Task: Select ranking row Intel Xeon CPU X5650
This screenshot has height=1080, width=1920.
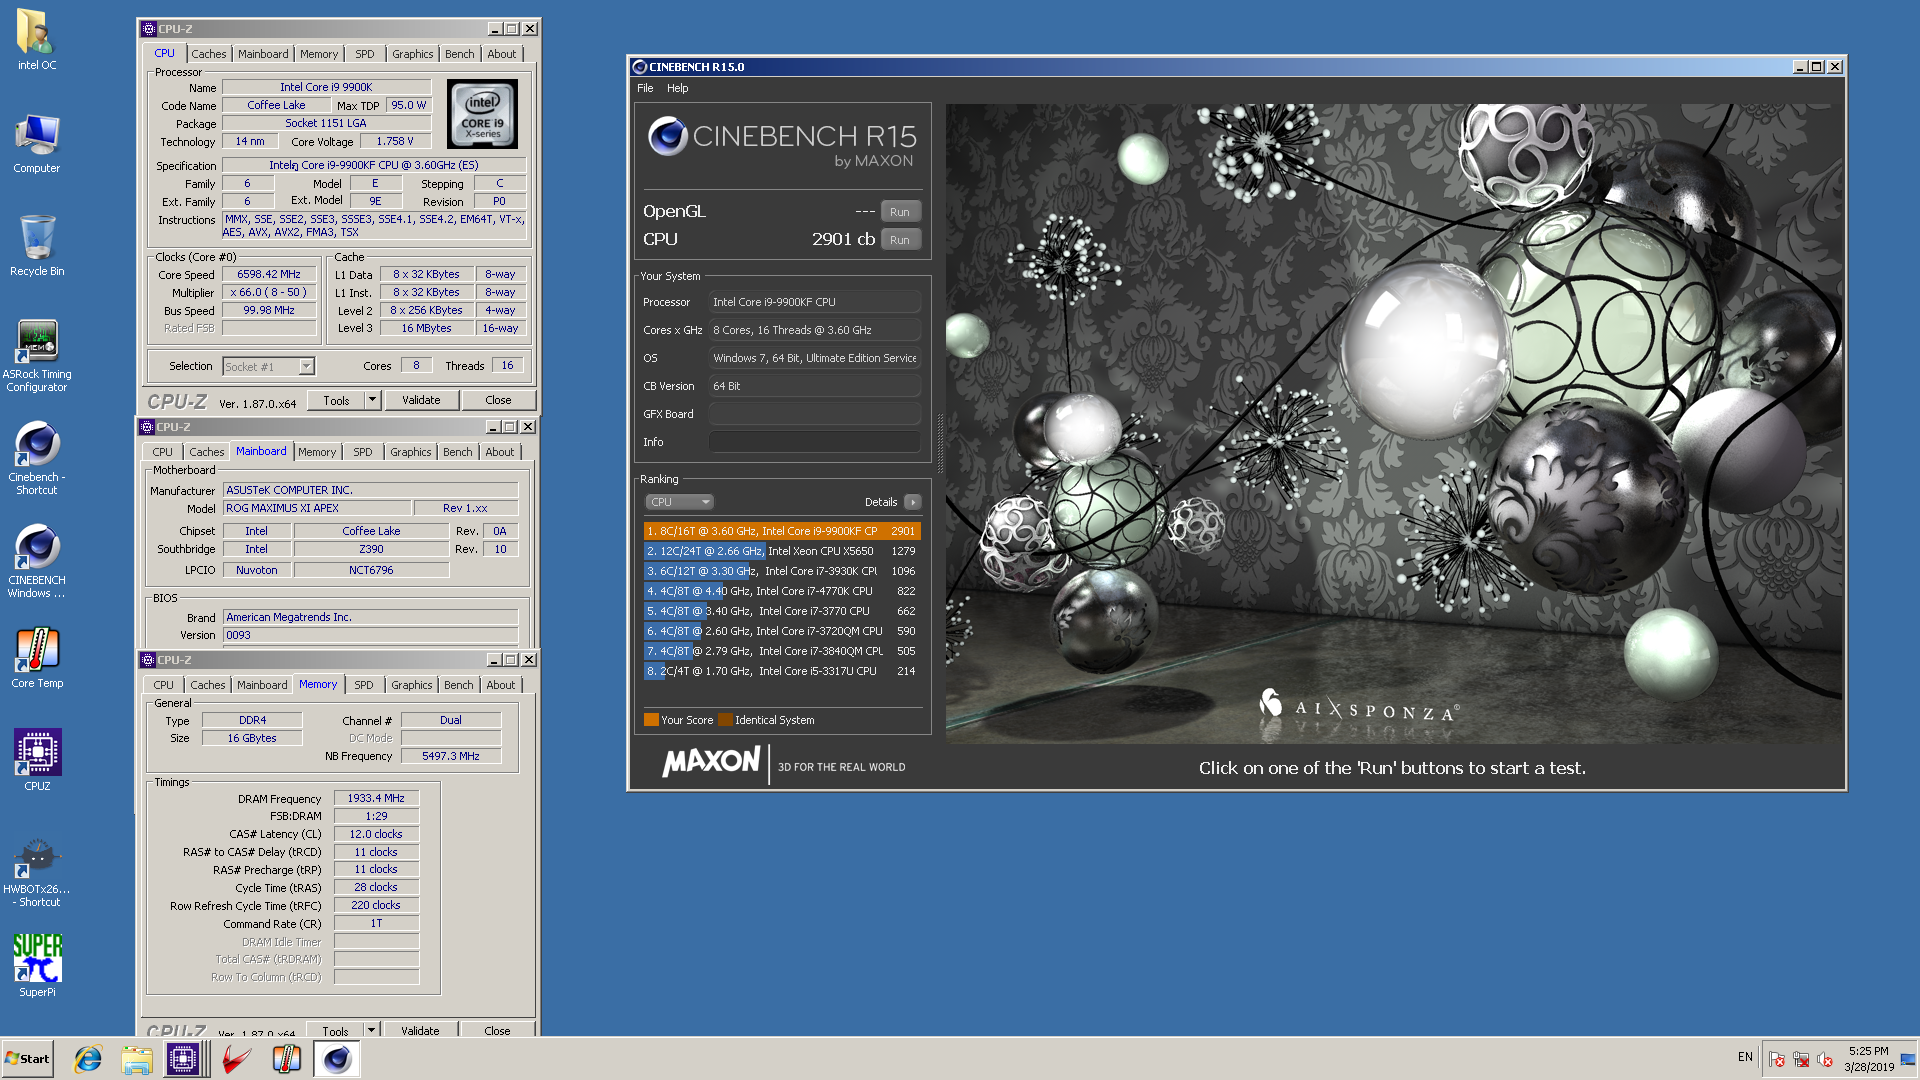Action: (x=782, y=551)
